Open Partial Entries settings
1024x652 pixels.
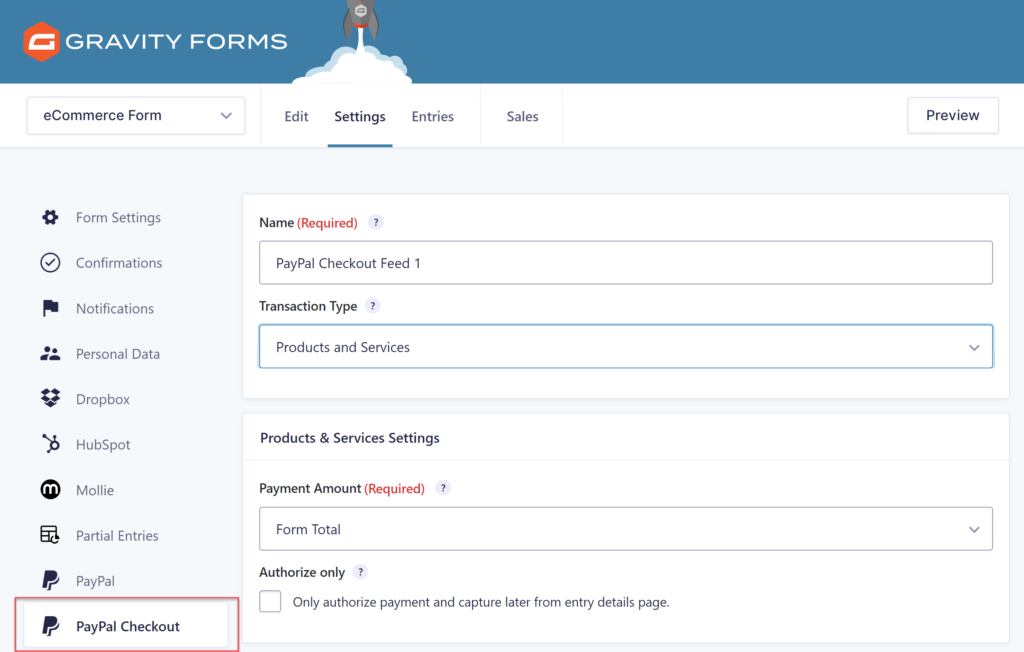coord(117,535)
